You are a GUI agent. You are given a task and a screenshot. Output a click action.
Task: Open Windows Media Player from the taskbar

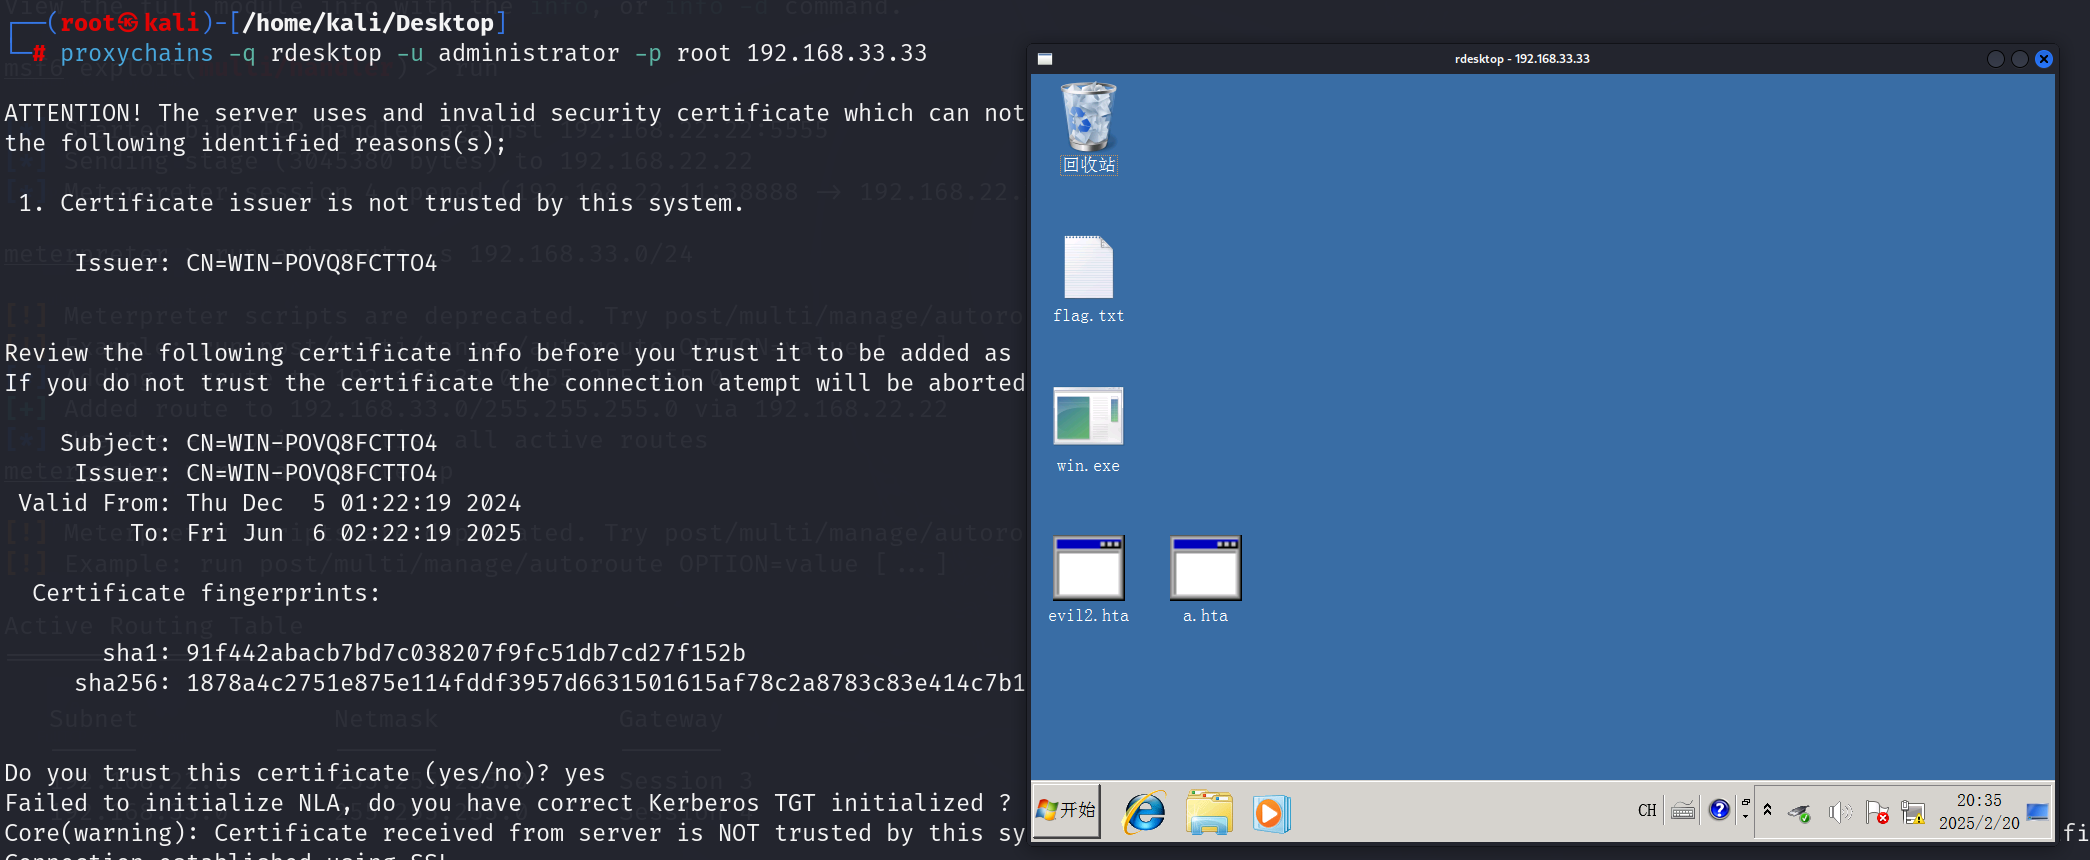click(1270, 812)
